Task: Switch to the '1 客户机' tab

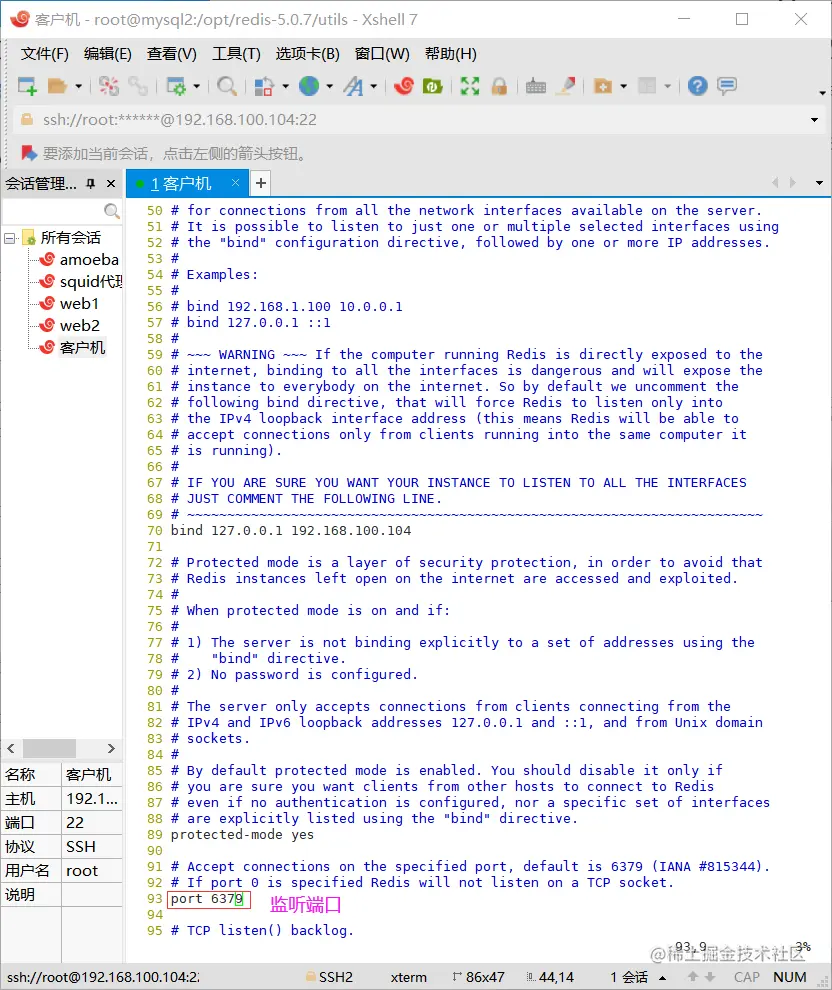Action: (181, 184)
